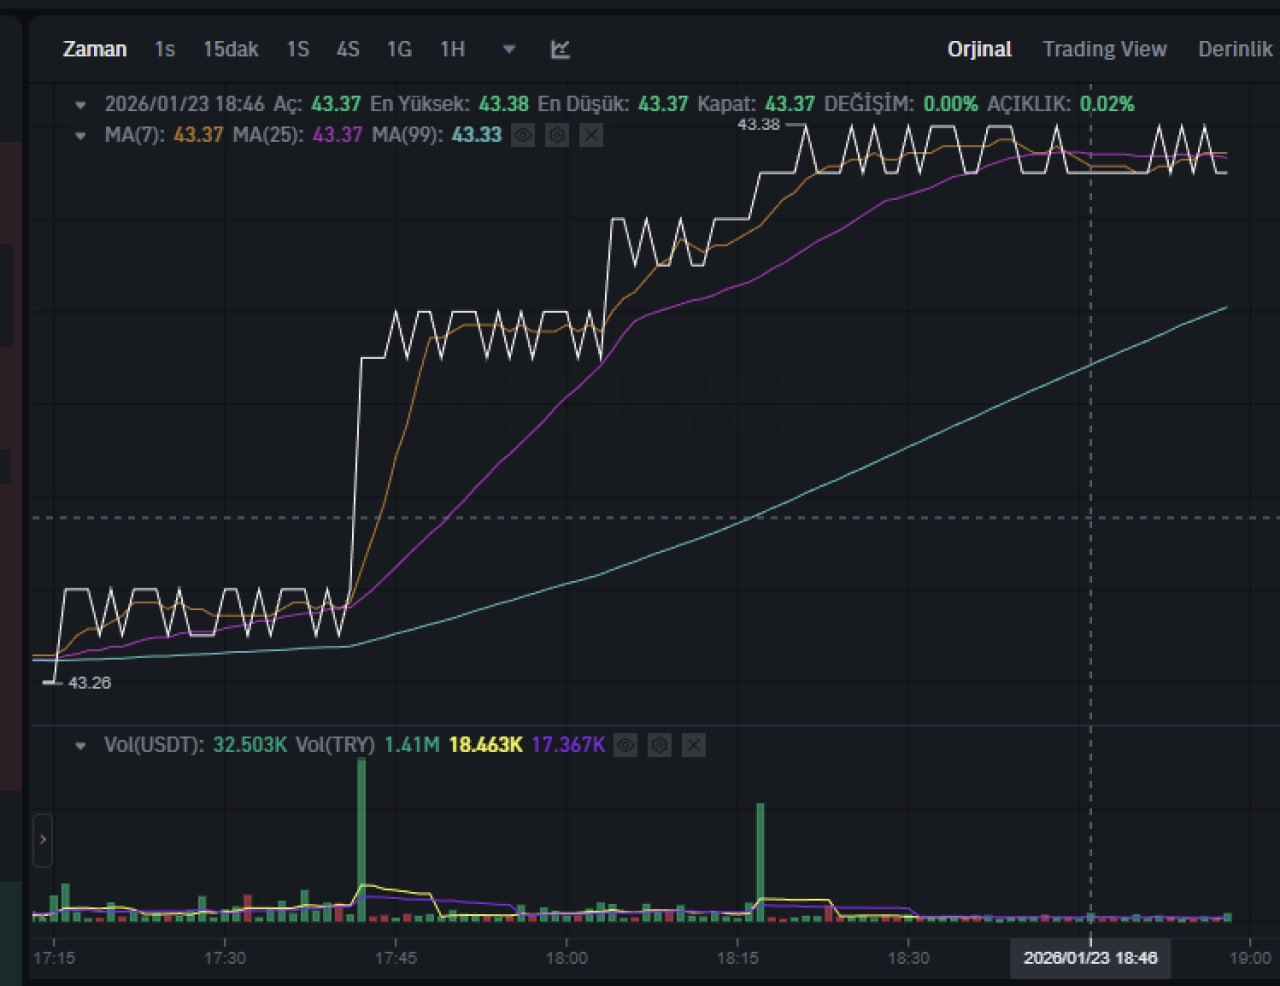This screenshot has height=986, width=1280.
Task: Open MA indicator settings gear
Action: tap(557, 134)
